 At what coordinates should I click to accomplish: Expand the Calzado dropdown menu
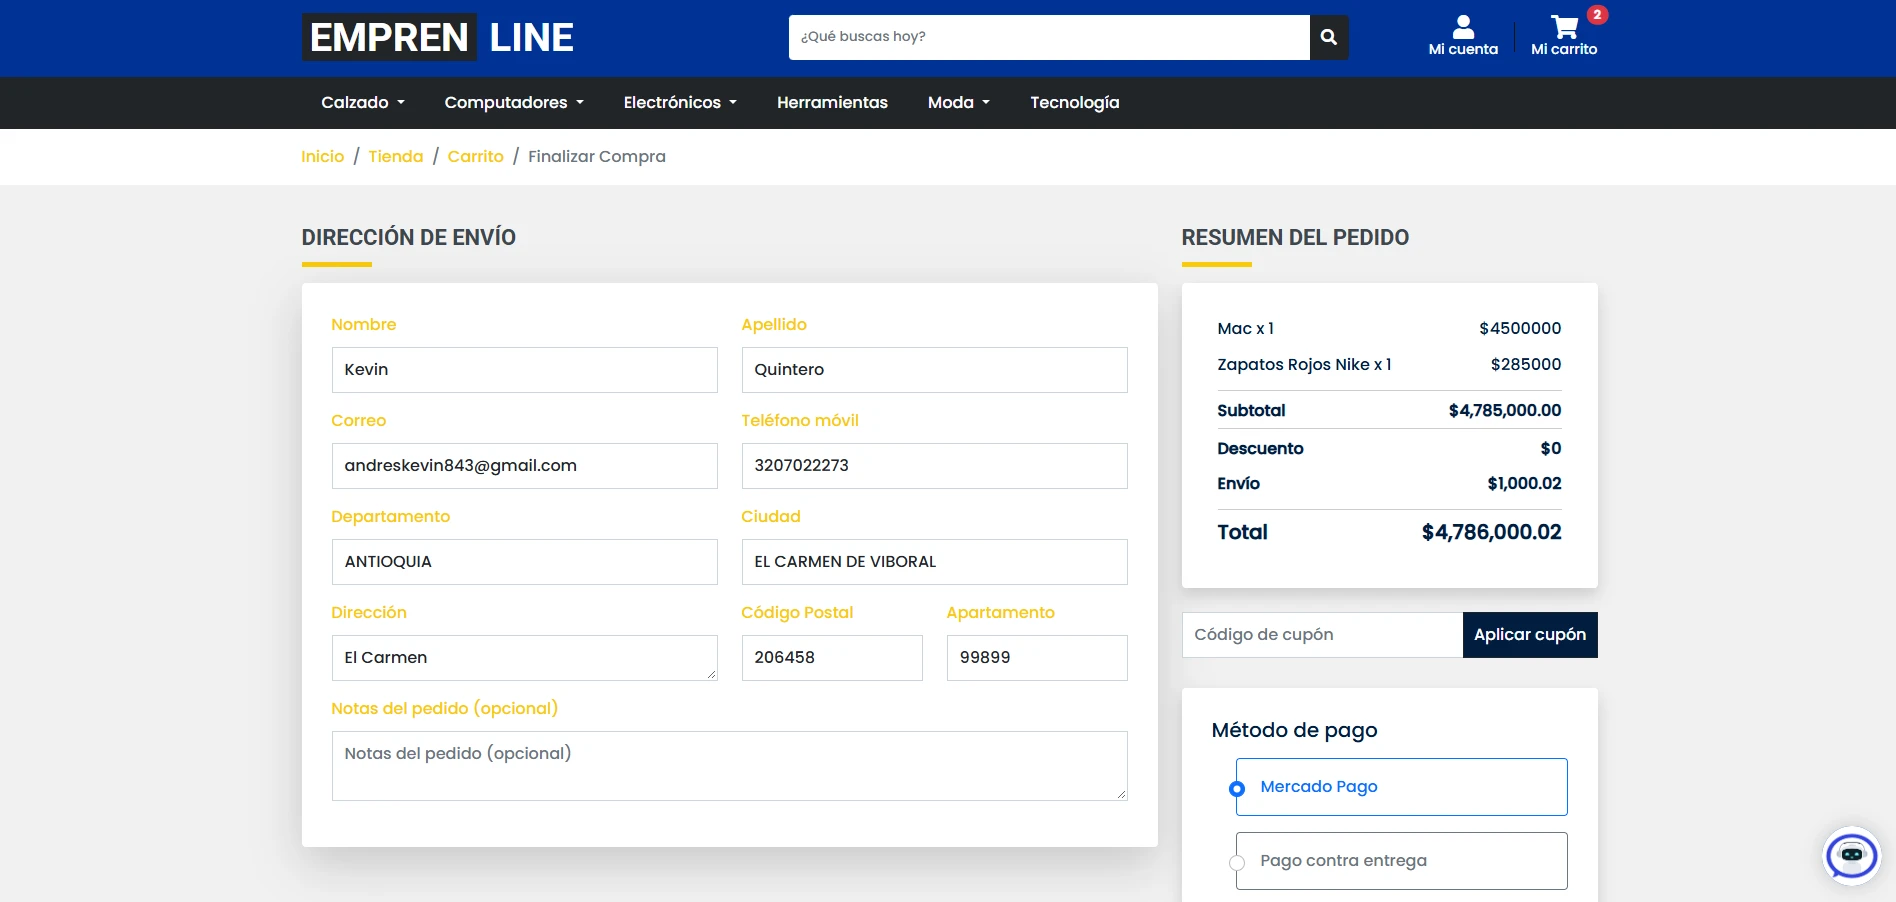click(363, 102)
